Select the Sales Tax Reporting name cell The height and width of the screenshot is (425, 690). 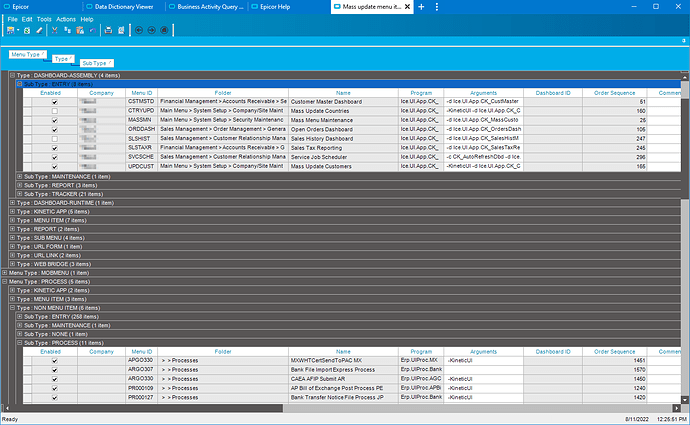343,148
